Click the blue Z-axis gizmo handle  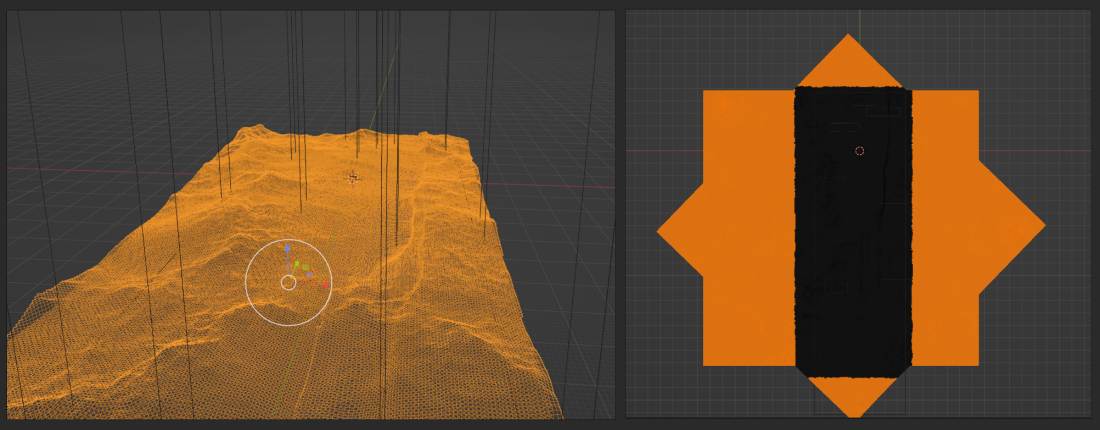pos(287,248)
